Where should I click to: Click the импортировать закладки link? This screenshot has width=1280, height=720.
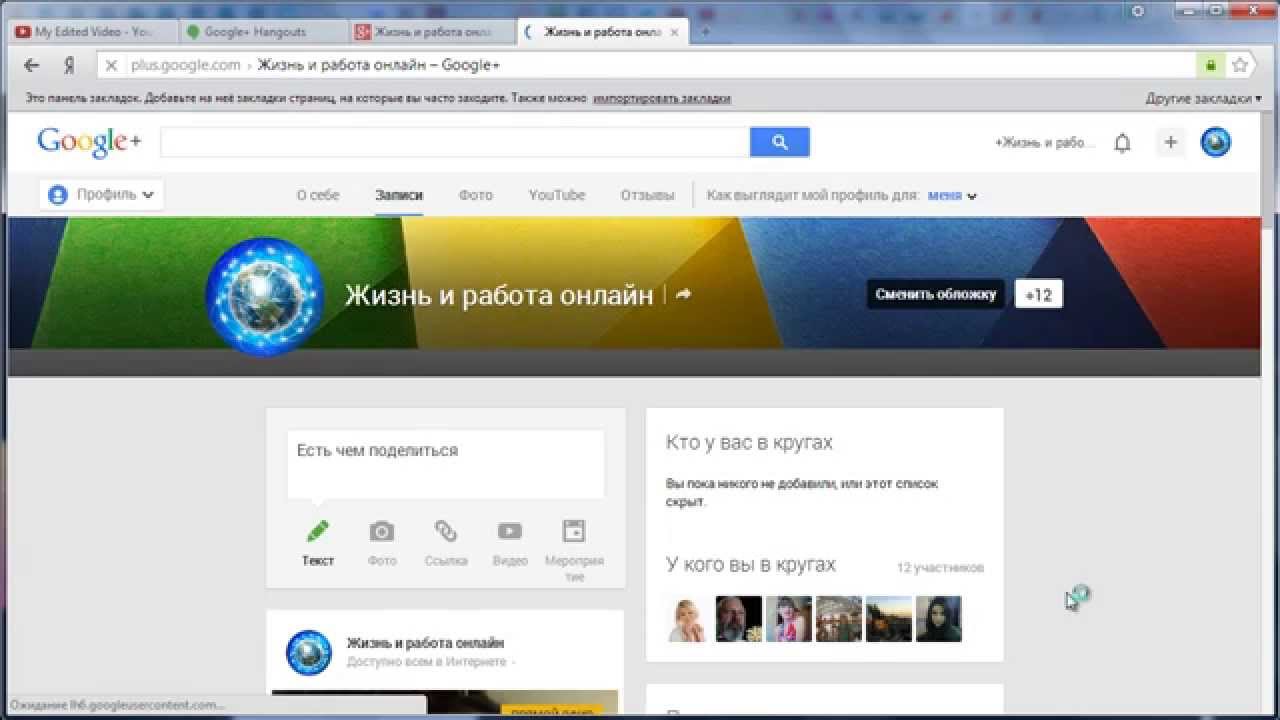662,98
